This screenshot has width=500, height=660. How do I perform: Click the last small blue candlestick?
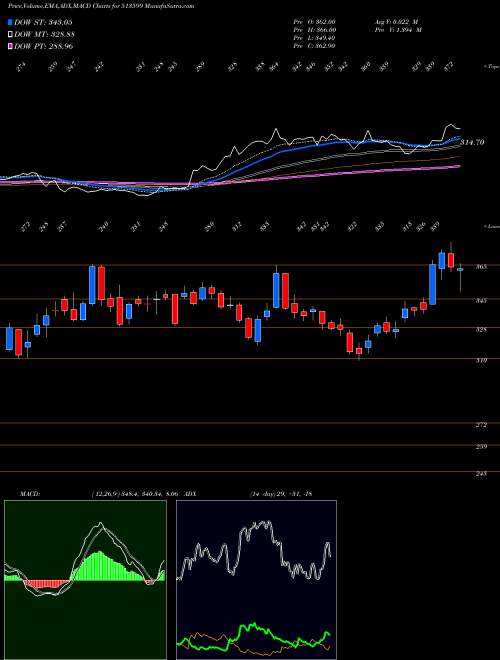[x=460, y=269]
